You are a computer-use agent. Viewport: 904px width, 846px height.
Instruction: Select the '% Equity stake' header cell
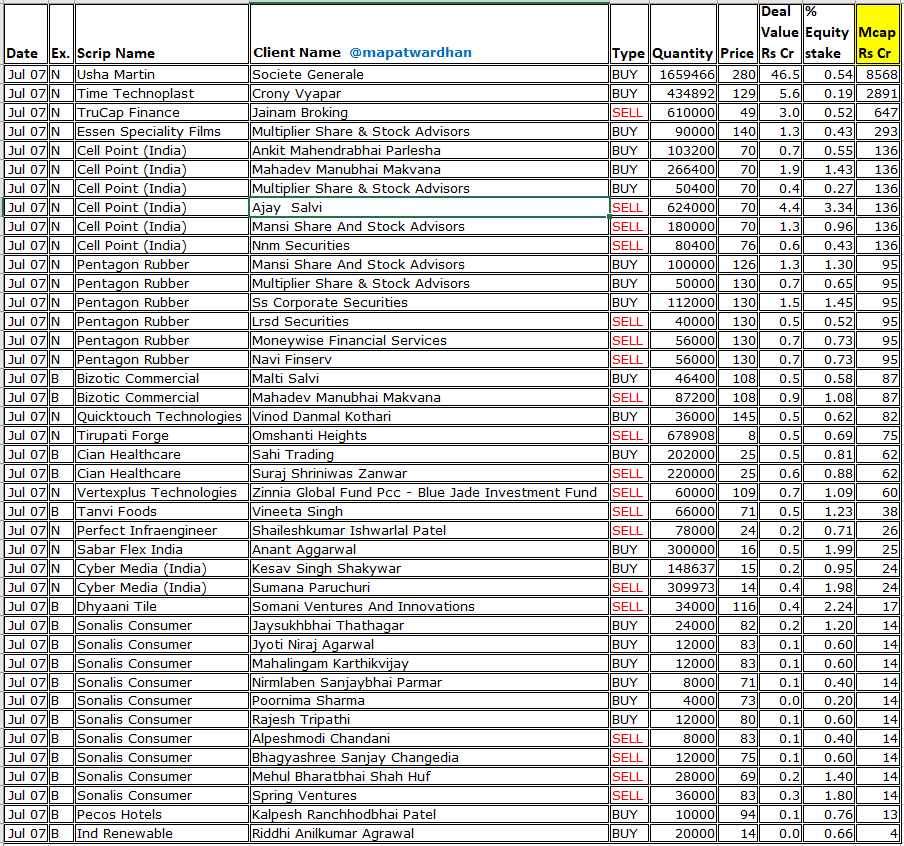tap(828, 34)
